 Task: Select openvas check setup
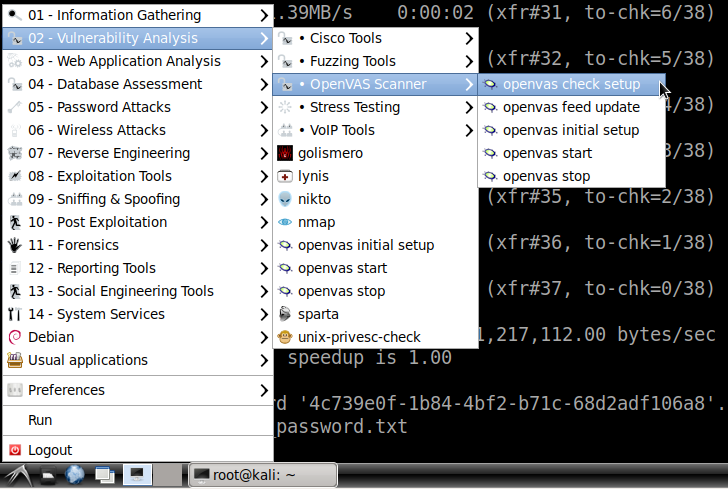pos(570,84)
